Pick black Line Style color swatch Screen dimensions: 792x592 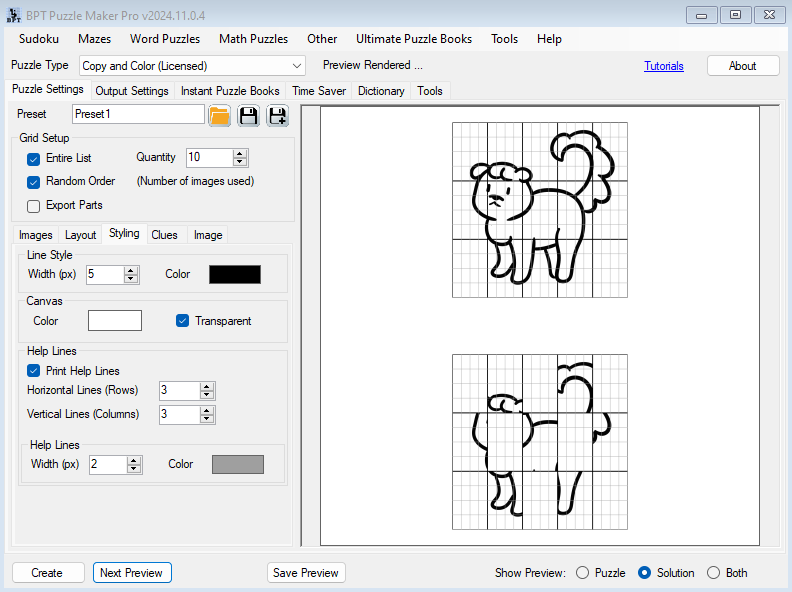pyautogui.click(x=235, y=274)
